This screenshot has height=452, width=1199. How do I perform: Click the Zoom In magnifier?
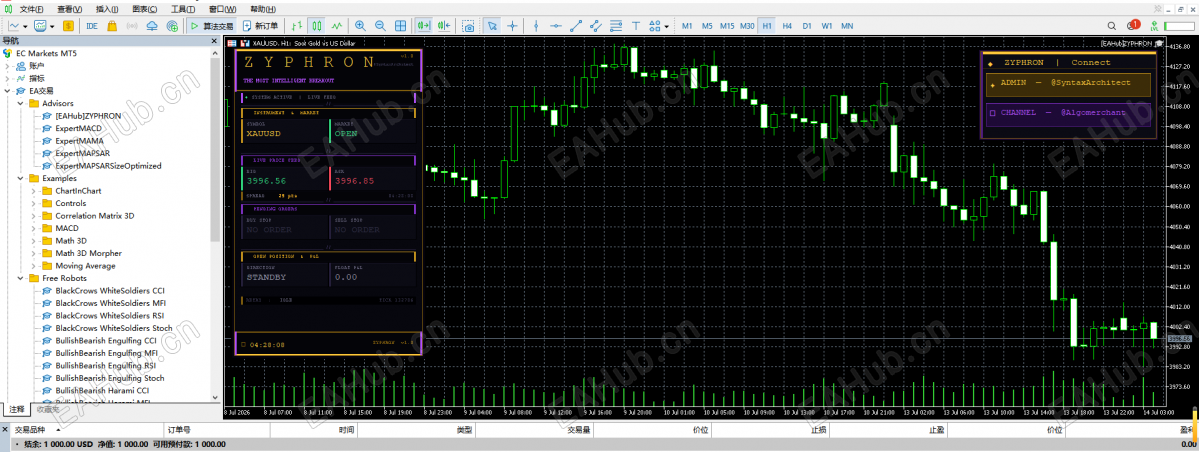[360, 25]
